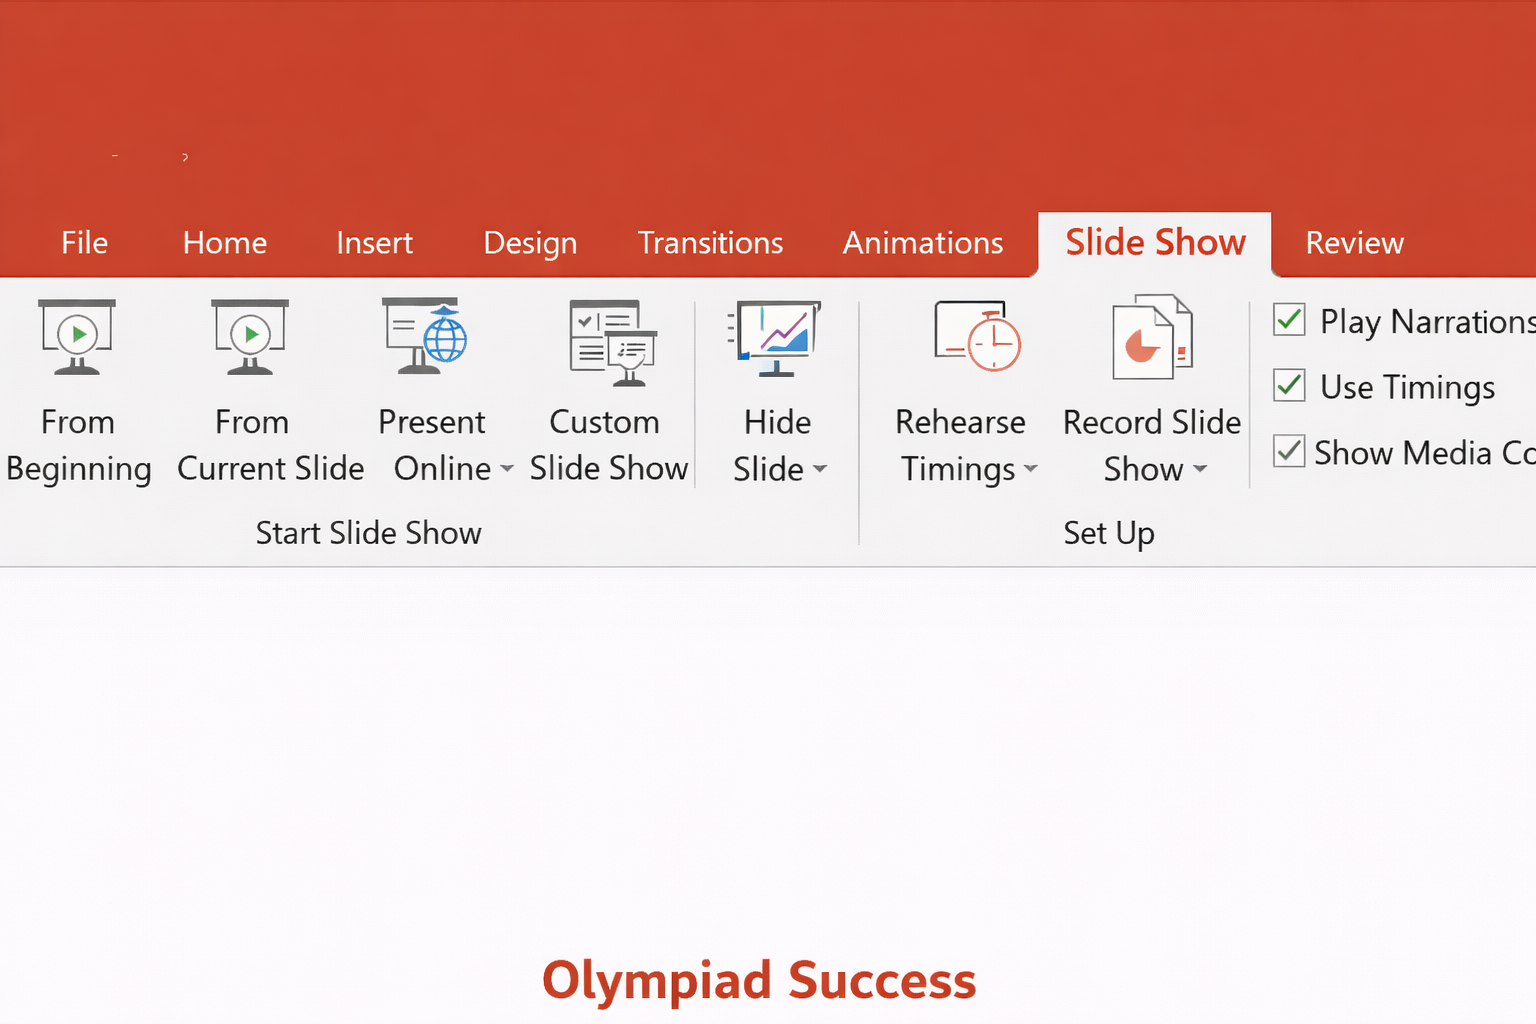Screen dimensions: 1536x1024
Task: Open the Custom Slide Show icon
Action: click(612, 342)
